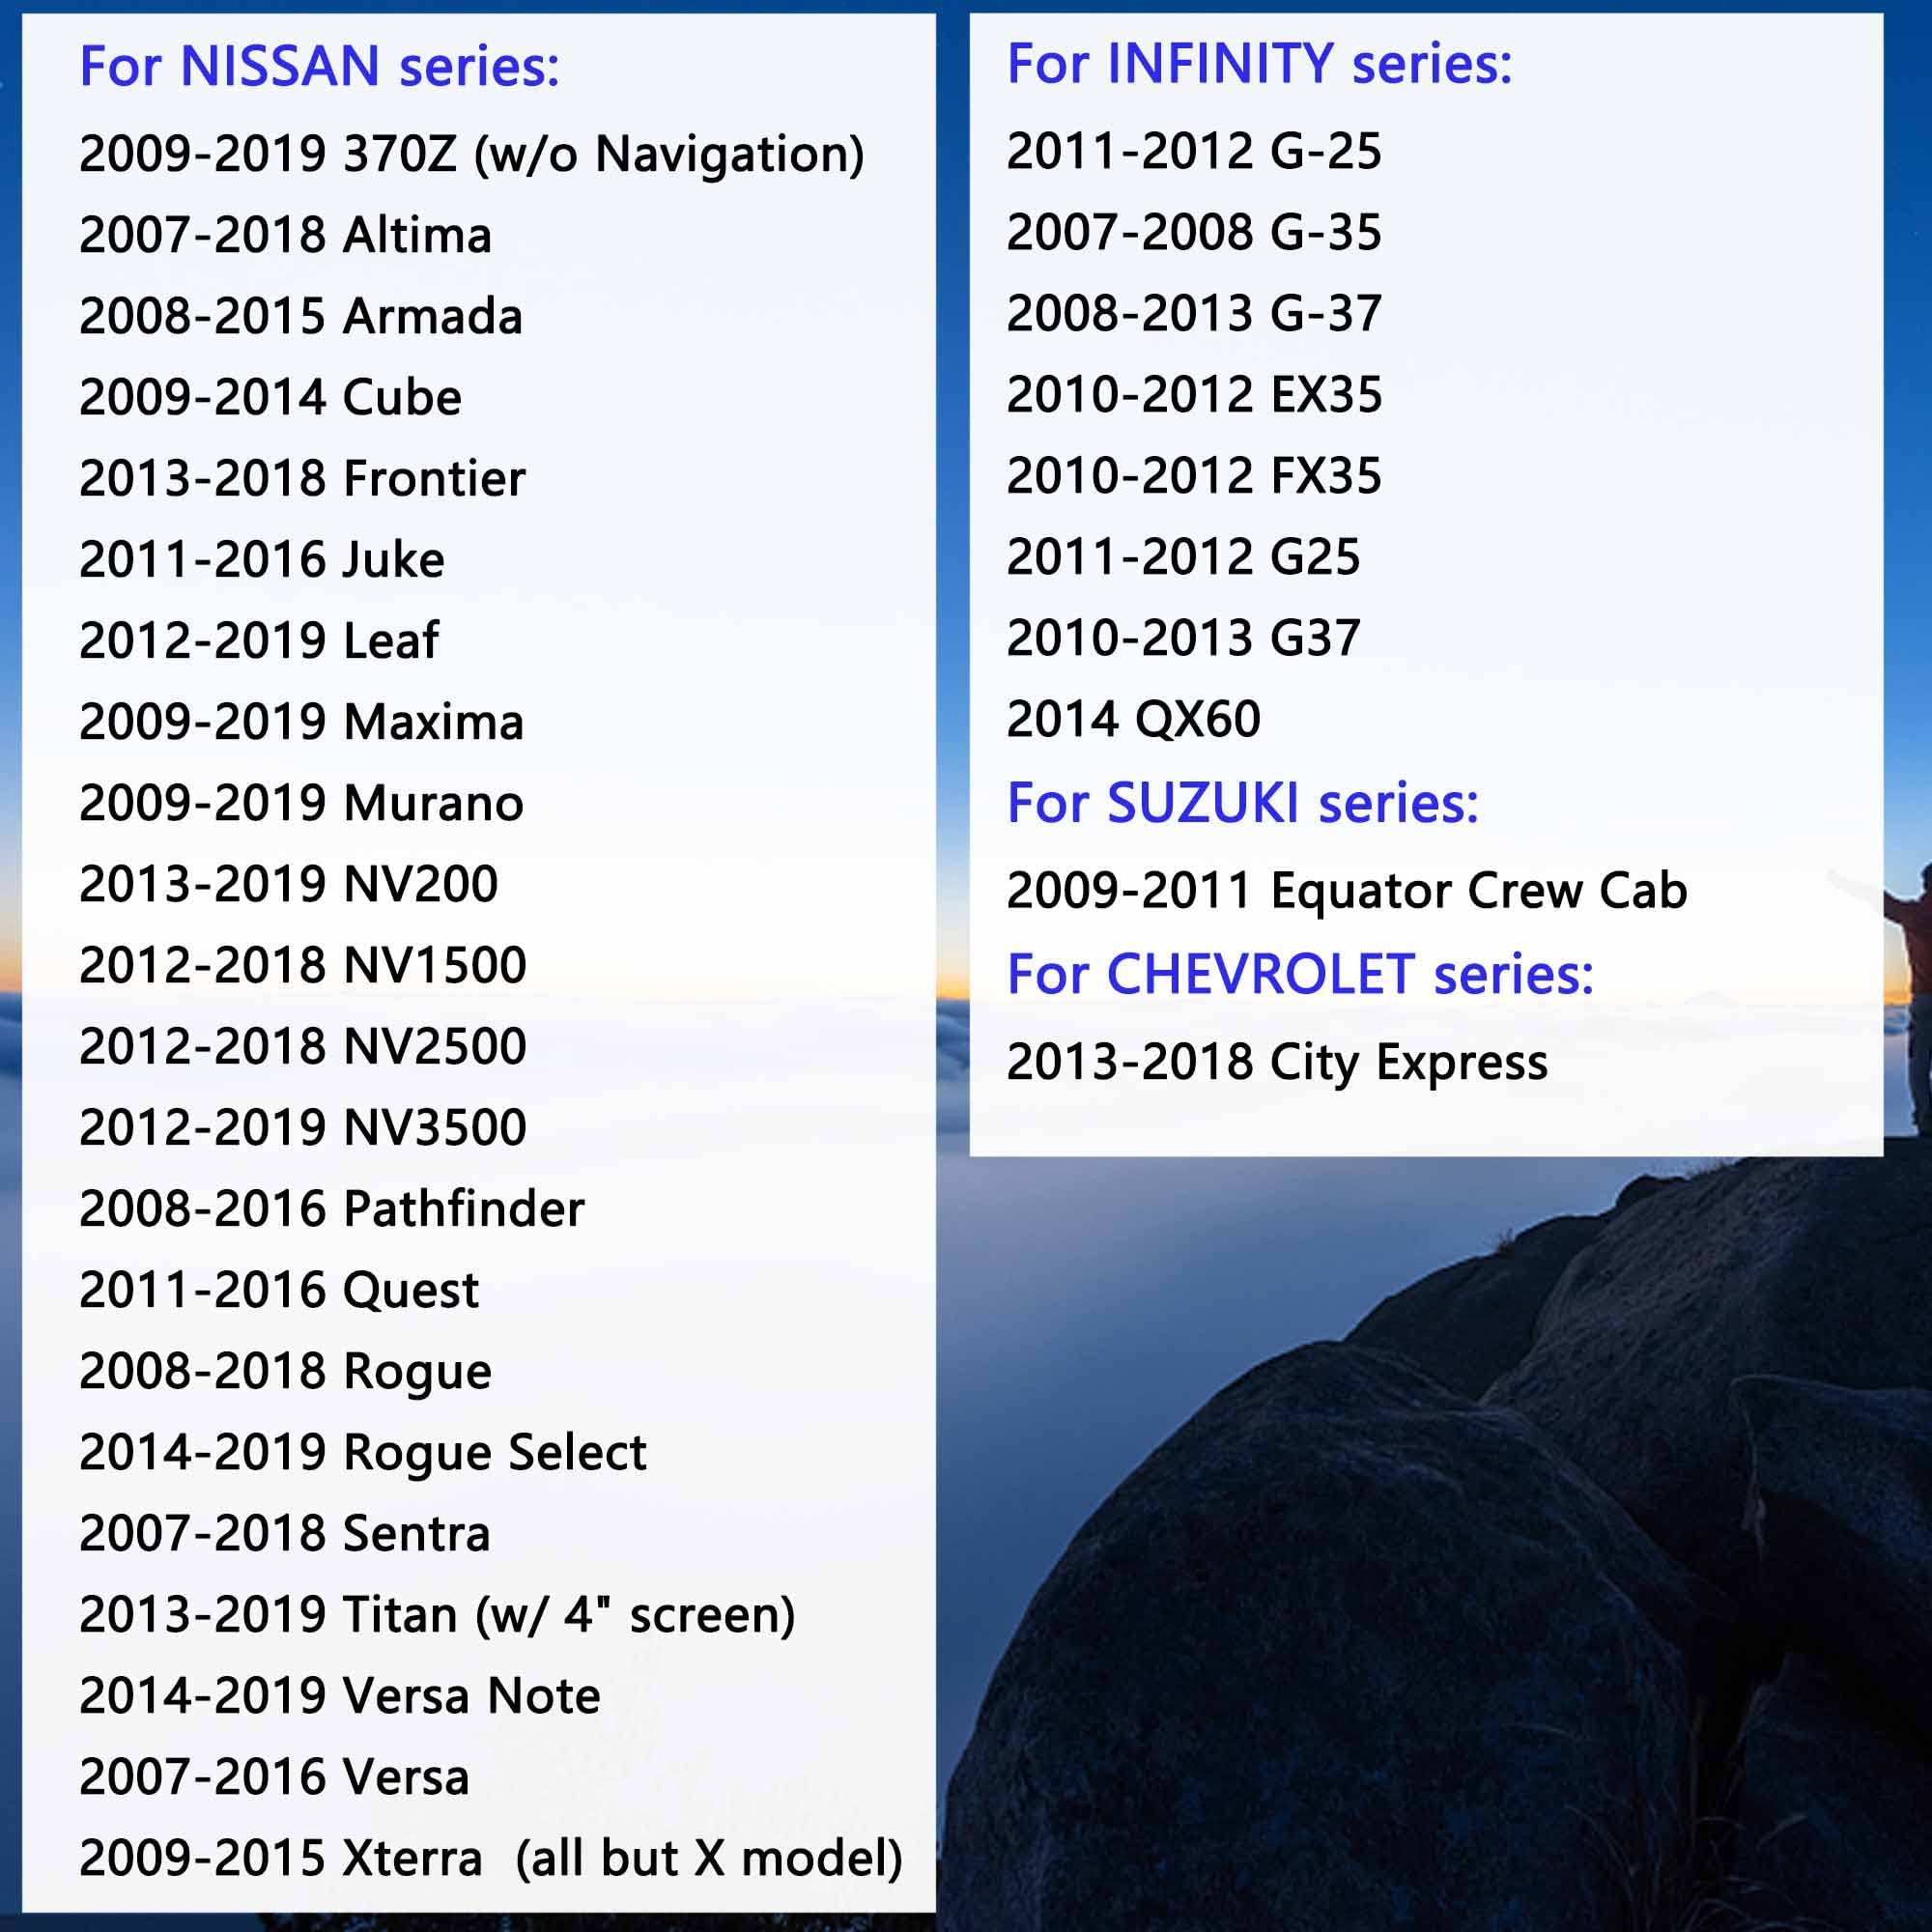Click the 2014 QX60 entry
This screenshot has height=1932, width=1932.
(1134, 719)
